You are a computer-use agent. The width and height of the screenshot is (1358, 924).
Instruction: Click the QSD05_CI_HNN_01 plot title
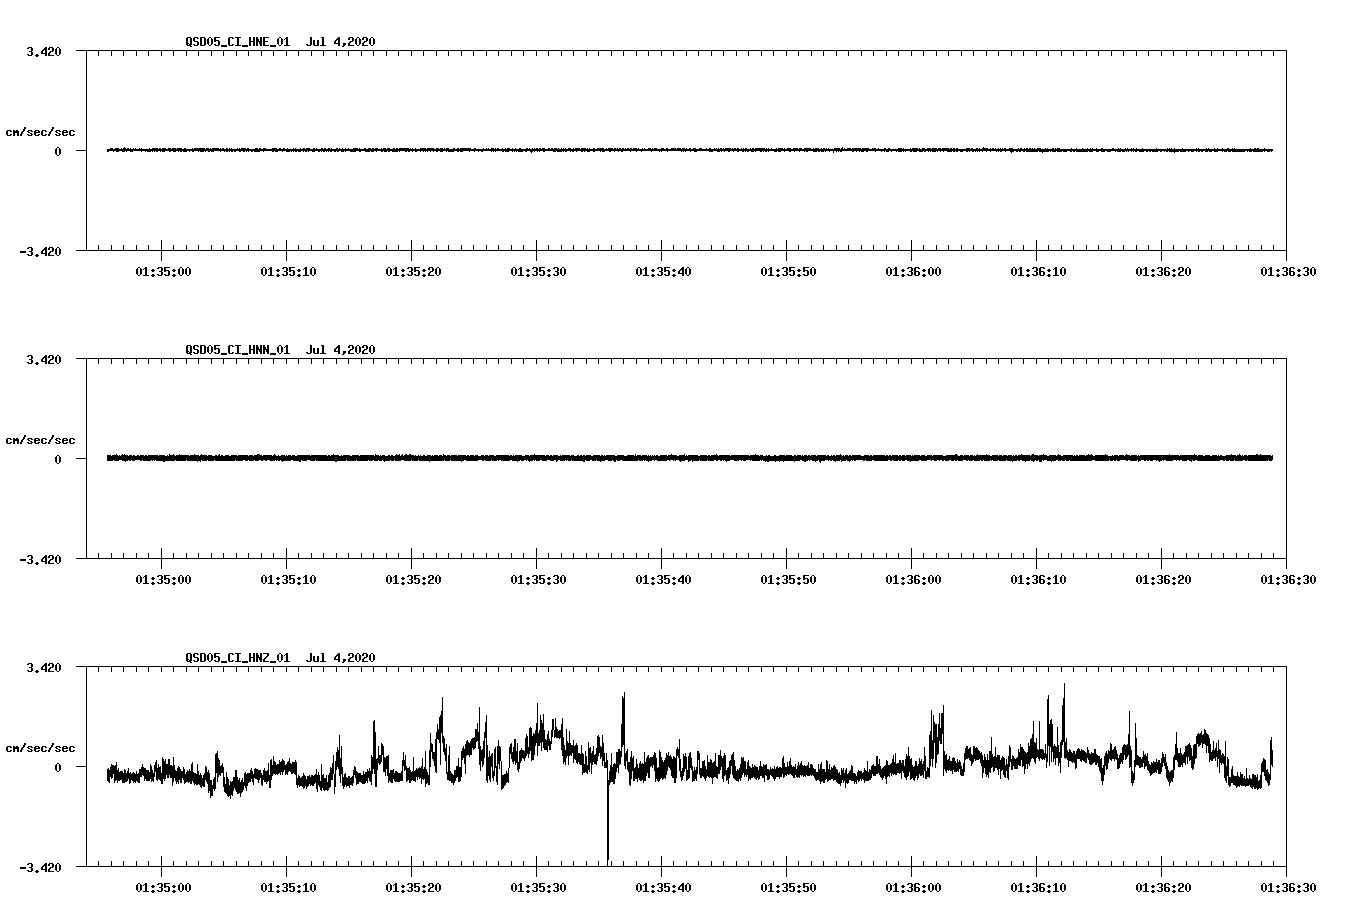tap(280, 349)
